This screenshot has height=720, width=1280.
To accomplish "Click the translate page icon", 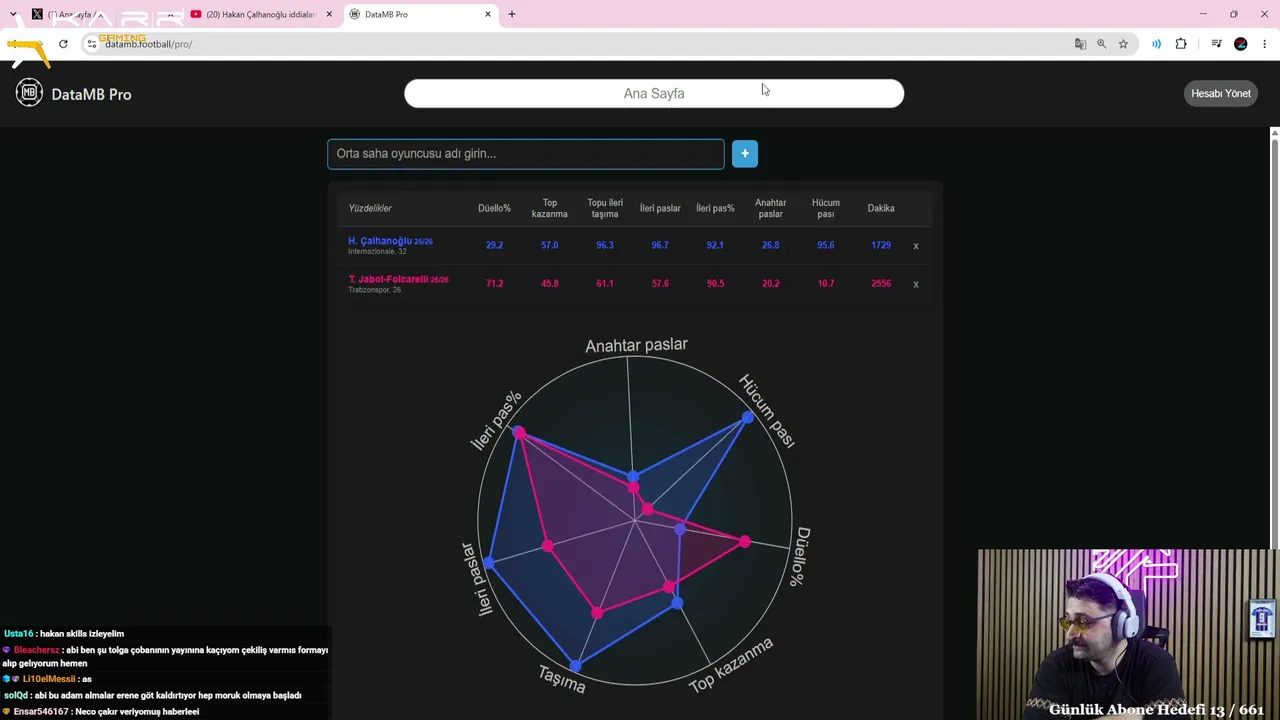I will point(1080,44).
